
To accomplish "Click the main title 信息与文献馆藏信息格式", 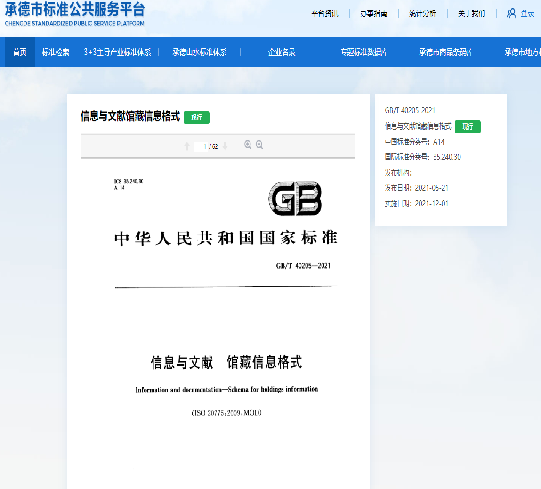I will [130, 116].
